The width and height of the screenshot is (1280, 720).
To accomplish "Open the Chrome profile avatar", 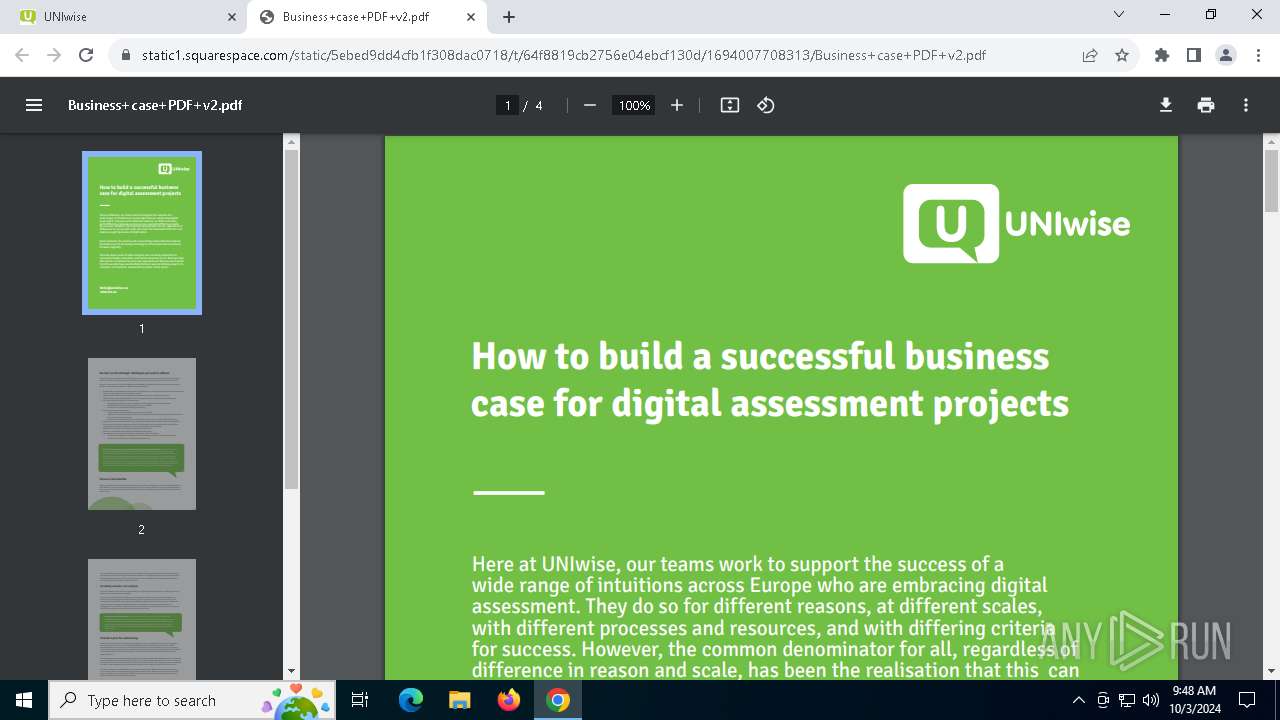I will coord(1226,55).
